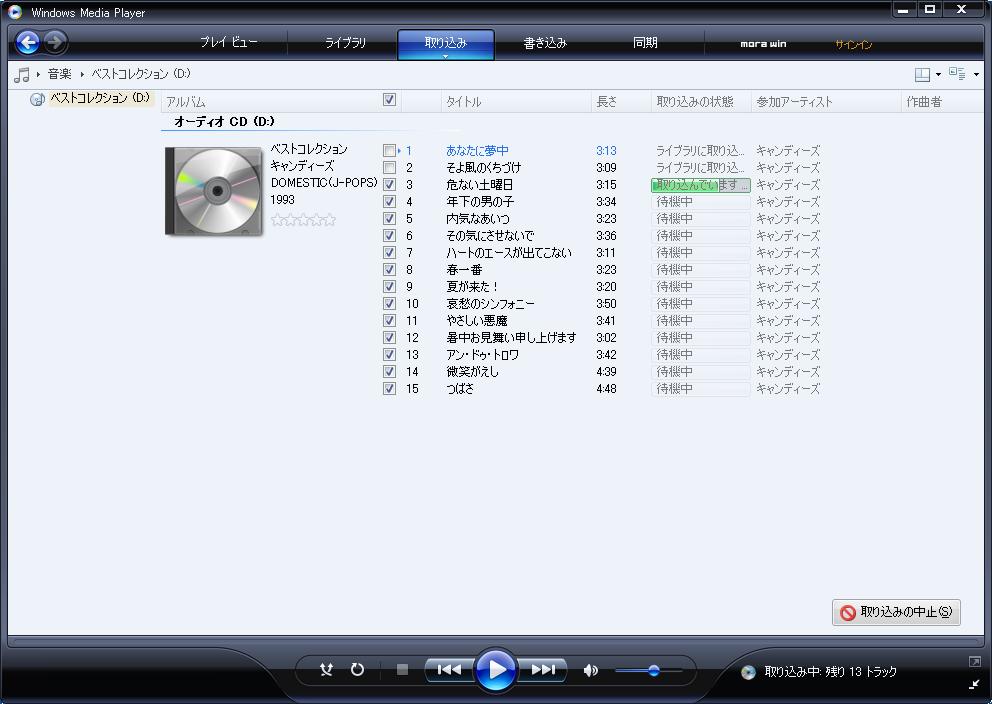Toggle repeat playback

tap(357, 669)
